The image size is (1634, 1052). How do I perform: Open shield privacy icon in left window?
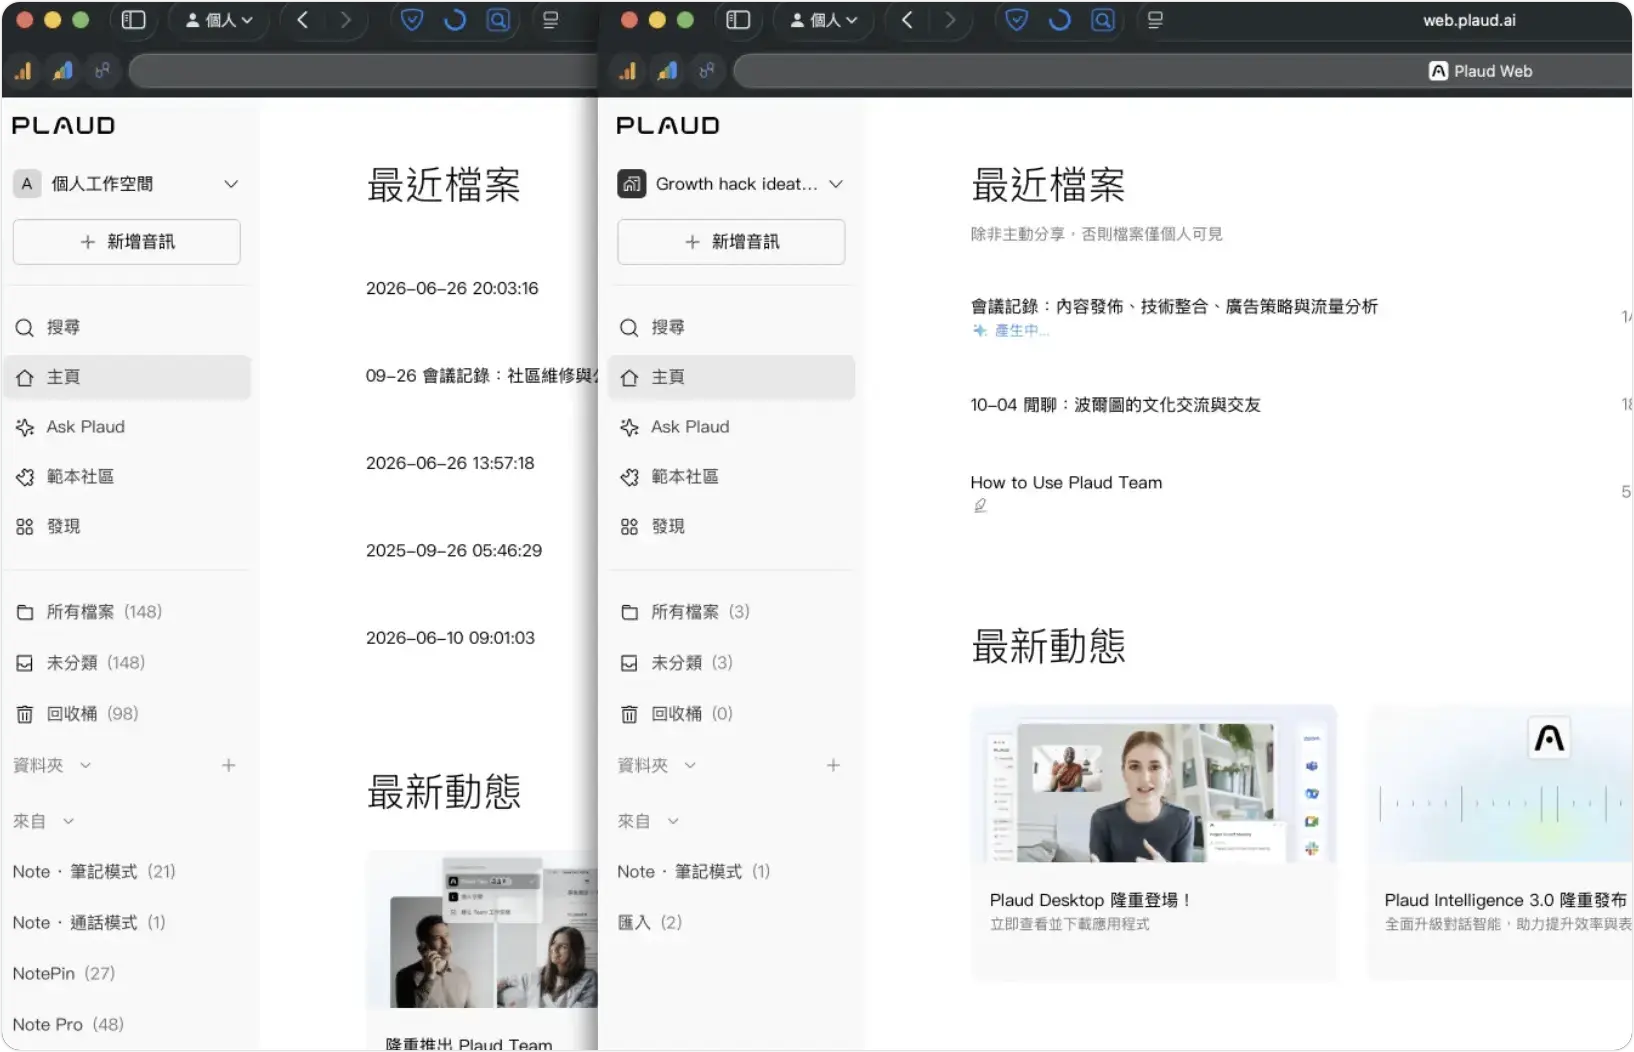[x=412, y=20]
